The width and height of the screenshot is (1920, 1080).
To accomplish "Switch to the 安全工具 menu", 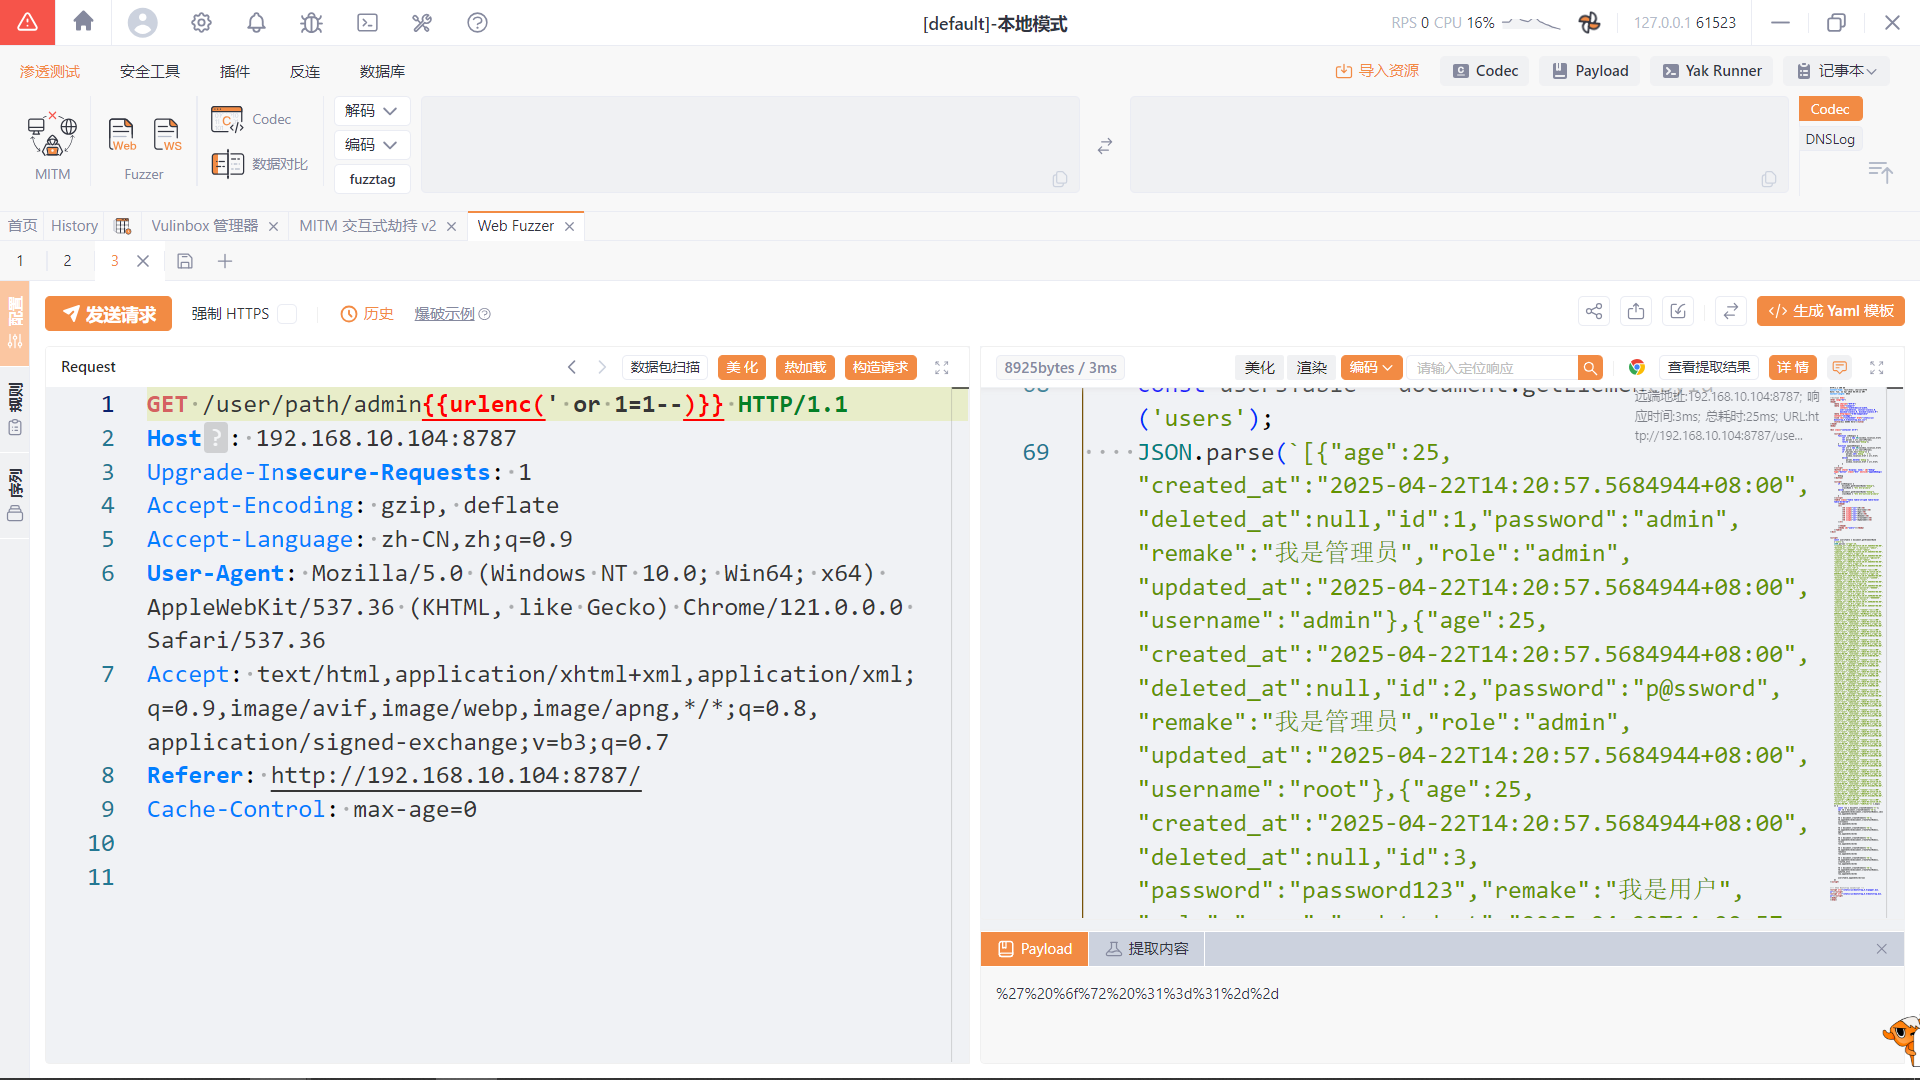I will pos(150,71).
